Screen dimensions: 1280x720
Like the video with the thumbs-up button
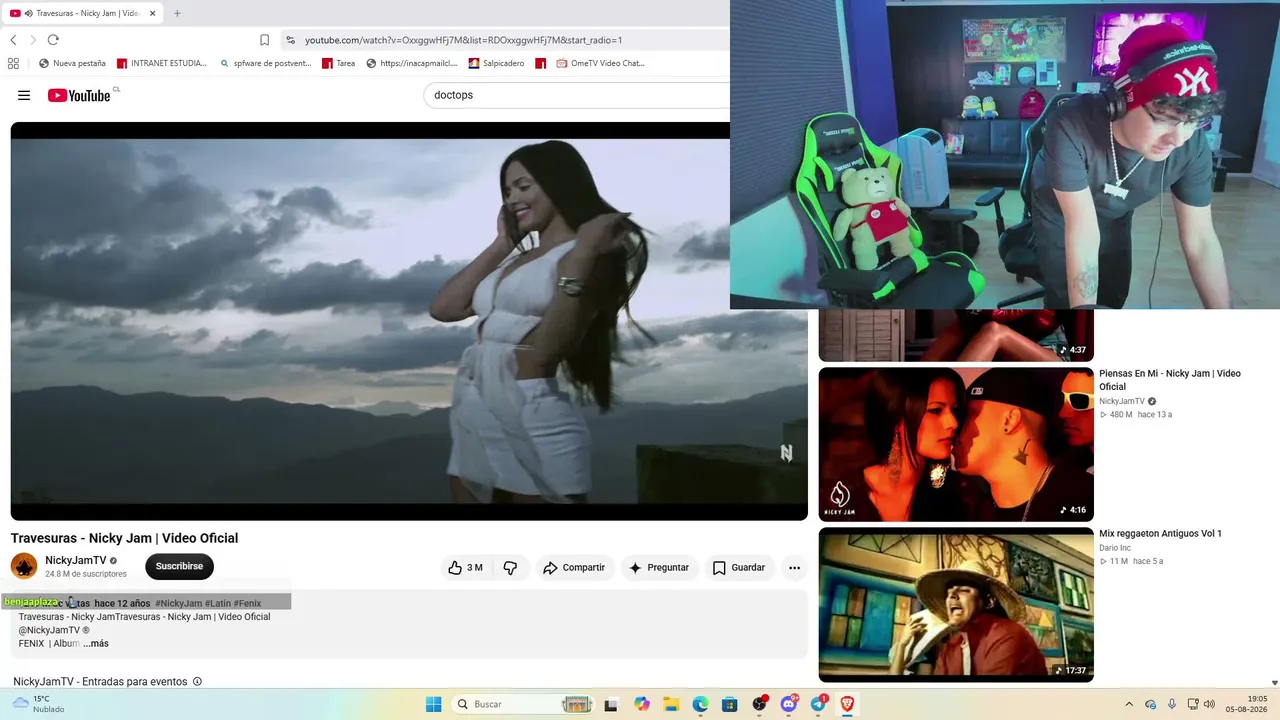coord(465,567)
